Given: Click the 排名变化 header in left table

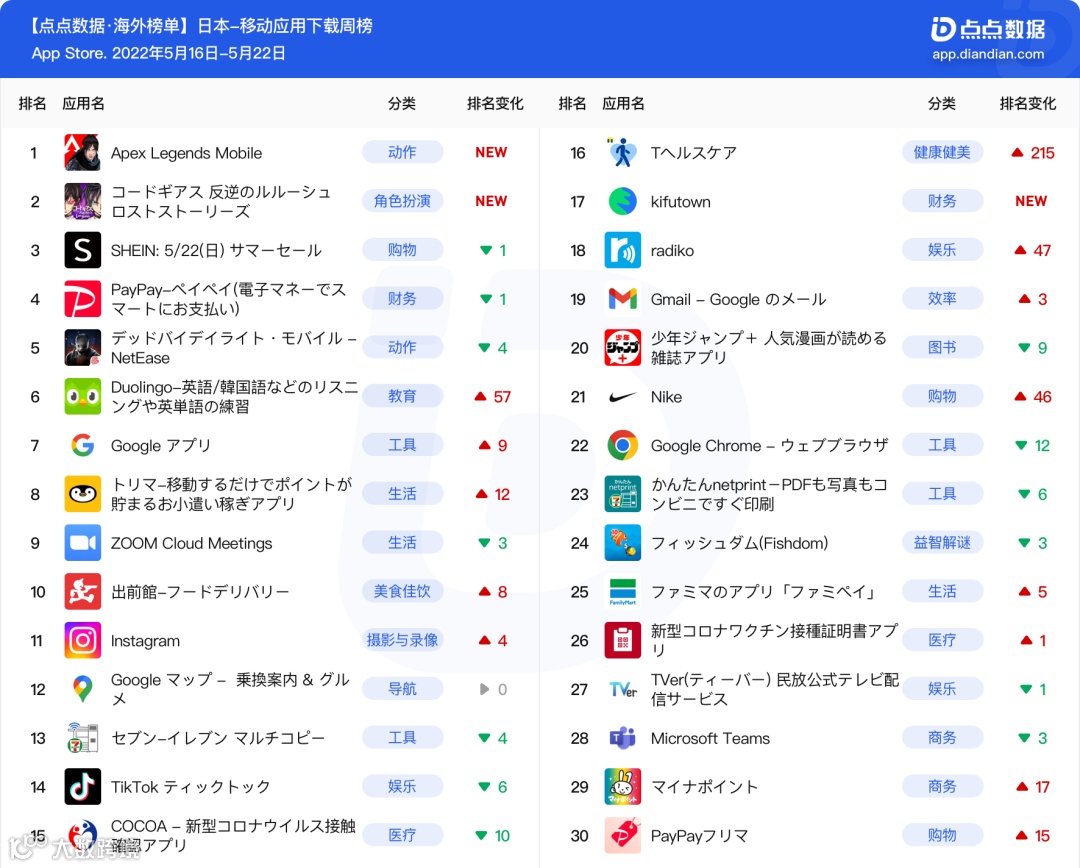Looking at the screenshot, I should coord(495,104).
